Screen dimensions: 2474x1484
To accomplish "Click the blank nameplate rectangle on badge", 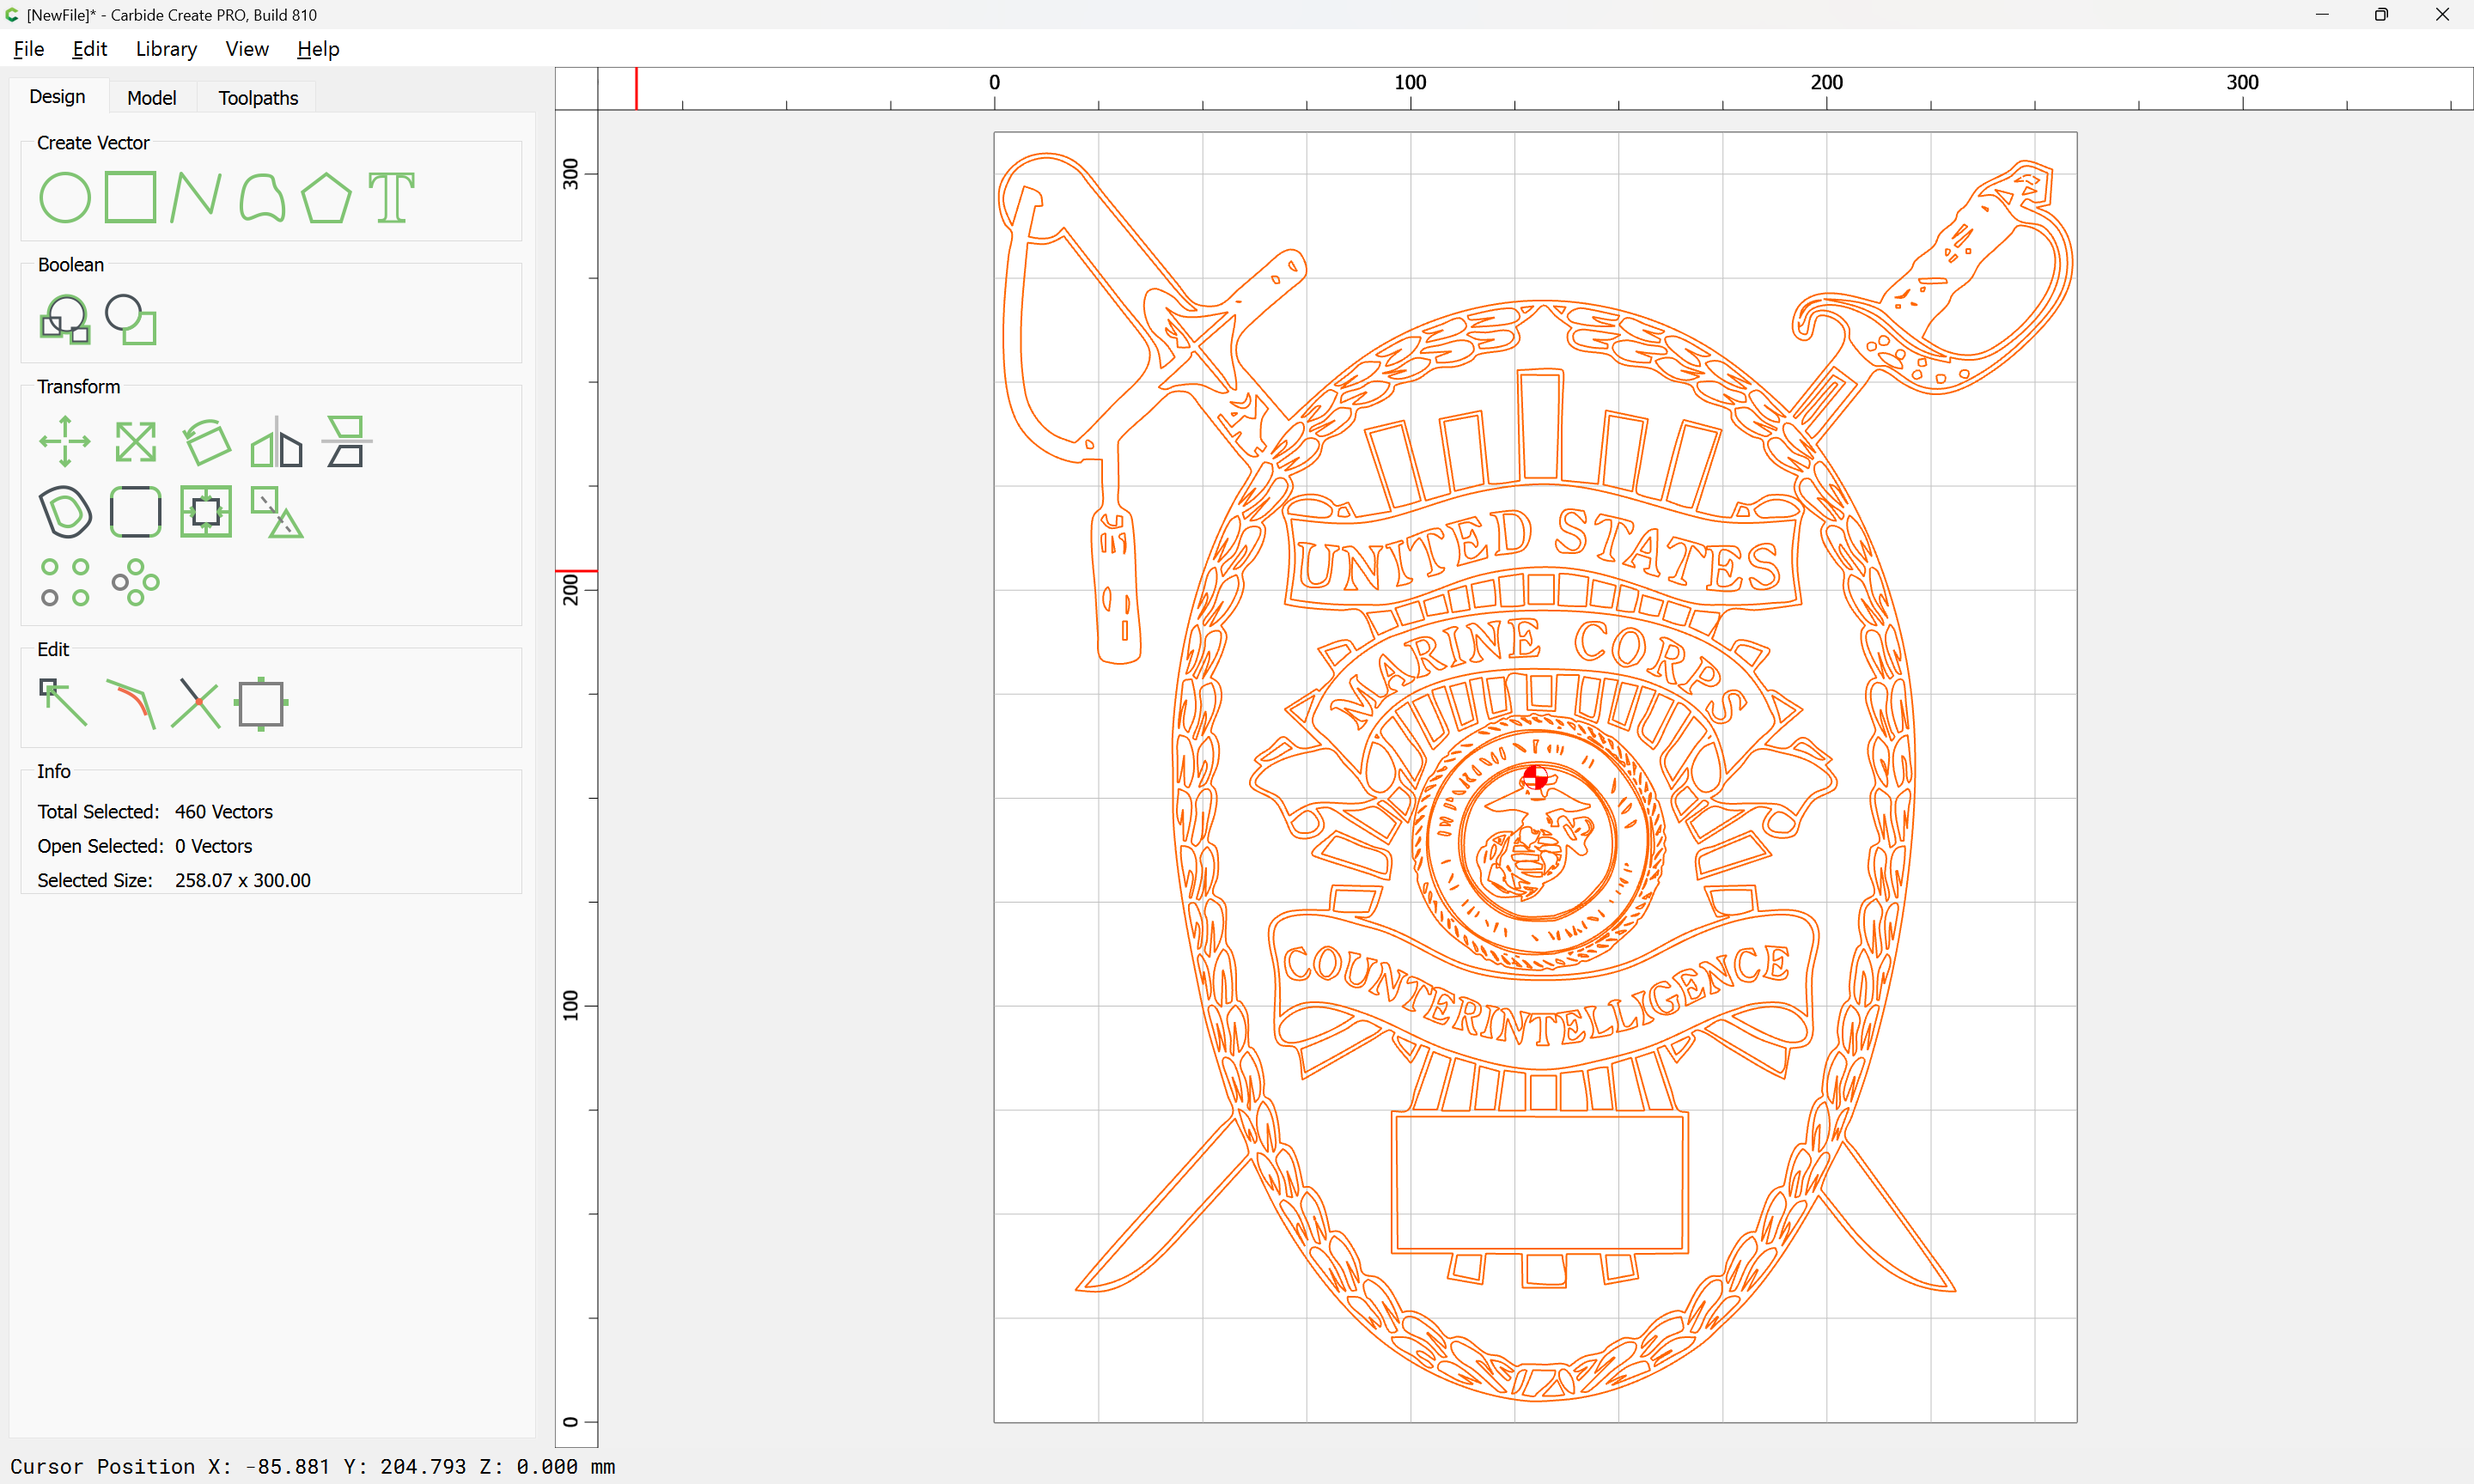I will tap(1540, 1182).
